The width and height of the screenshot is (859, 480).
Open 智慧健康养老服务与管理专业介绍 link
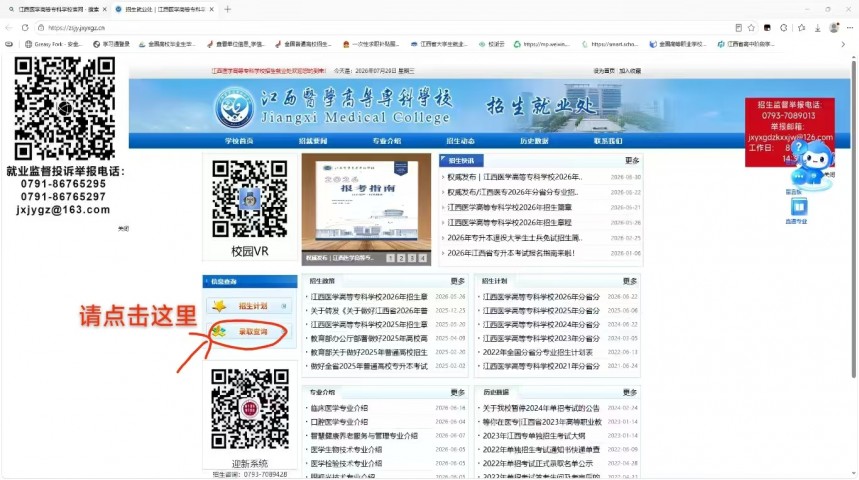364,436
